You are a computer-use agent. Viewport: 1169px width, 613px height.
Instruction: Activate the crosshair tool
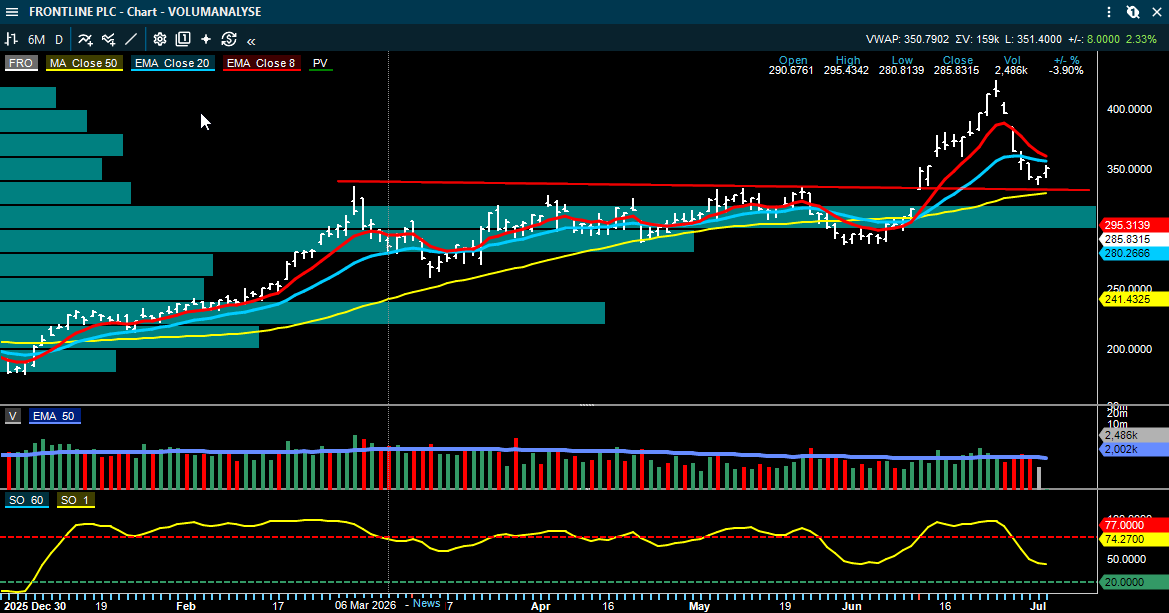coord(206,40)
